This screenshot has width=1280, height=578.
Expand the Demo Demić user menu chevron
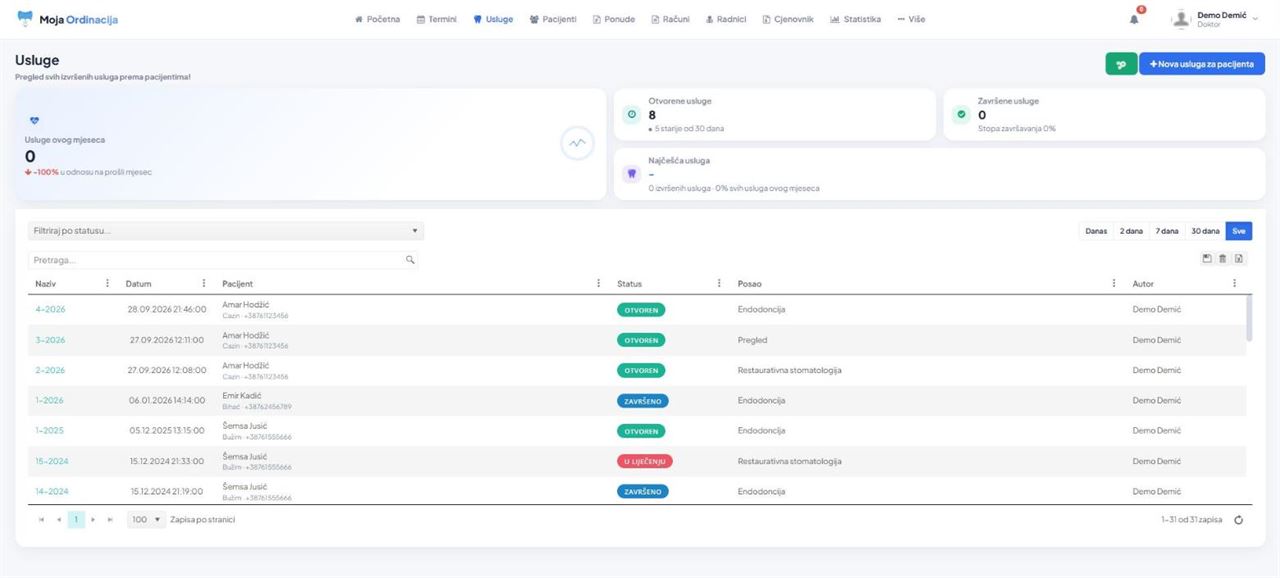coord(1255,20)
